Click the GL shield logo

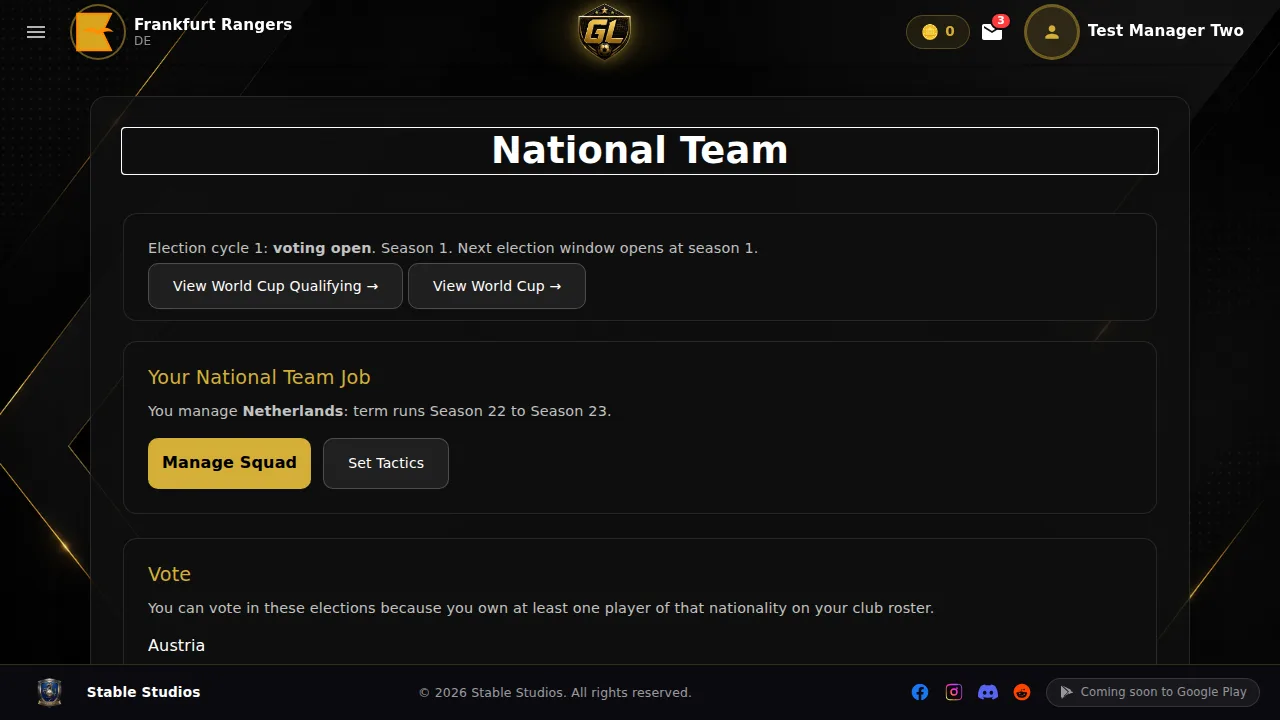(x=604, y=32)
